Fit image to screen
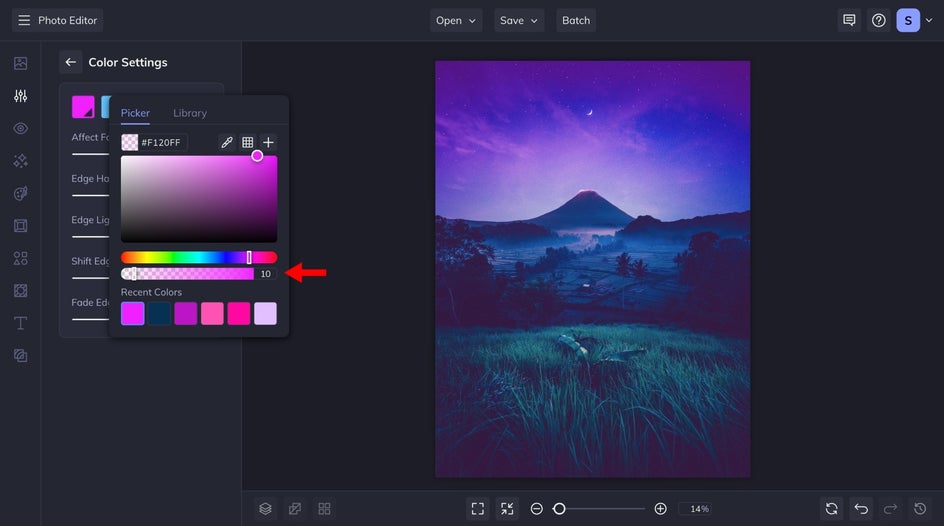The height and width of the screenshot is (526, 944). click(x=477, y=509)
